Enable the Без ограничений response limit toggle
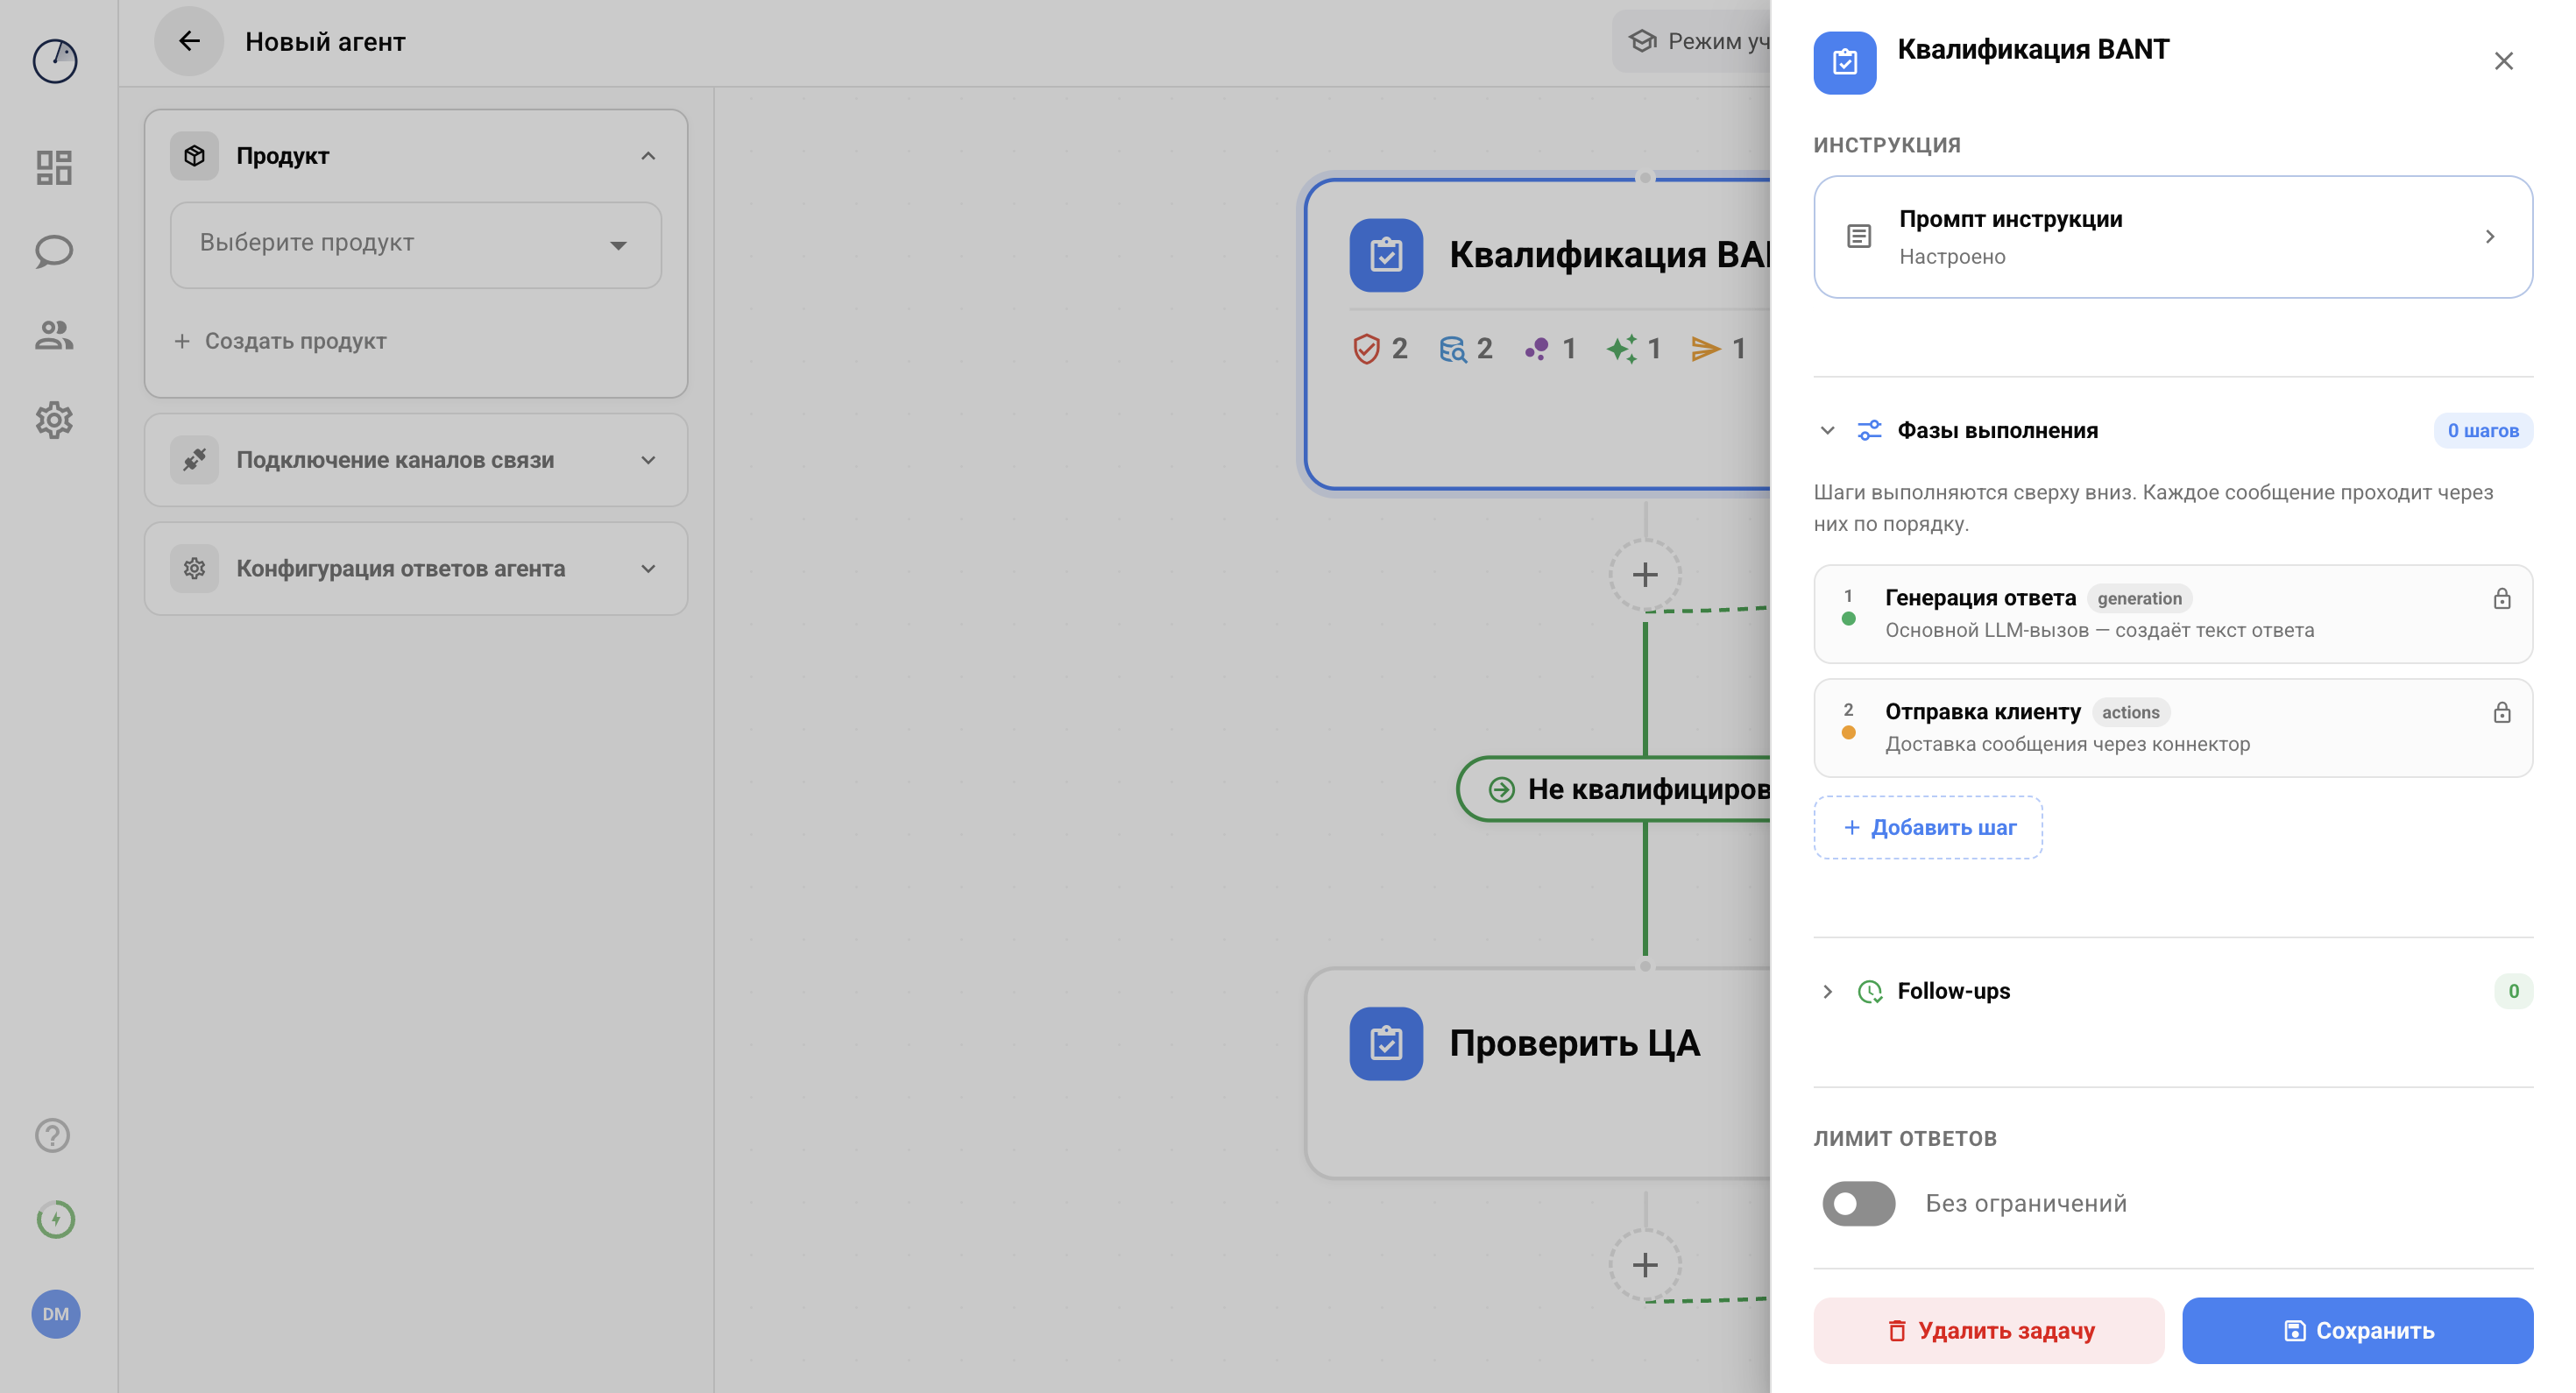The width and height of the screenshot is (2576, 1393). point(1858,1204)
